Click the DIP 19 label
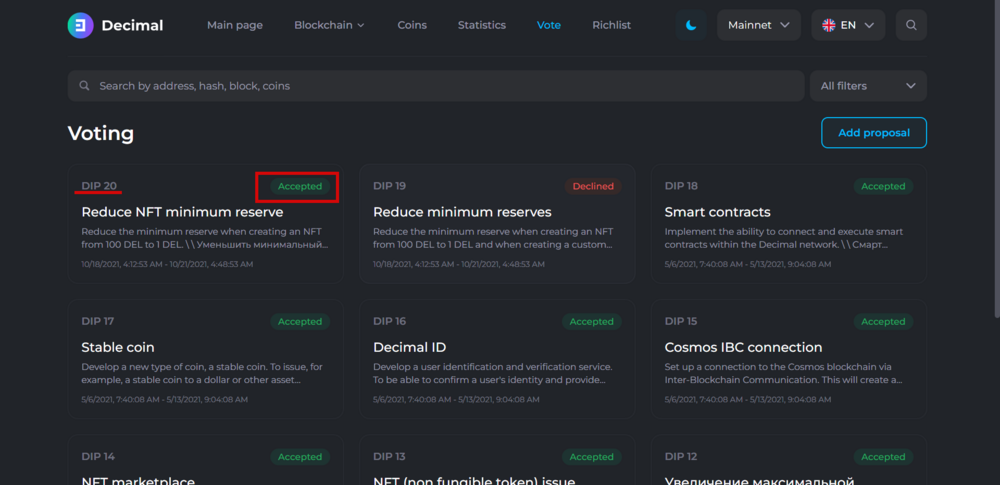This screenshot has height=485, width=1000. pyautogui.click(x=389, y=186)
